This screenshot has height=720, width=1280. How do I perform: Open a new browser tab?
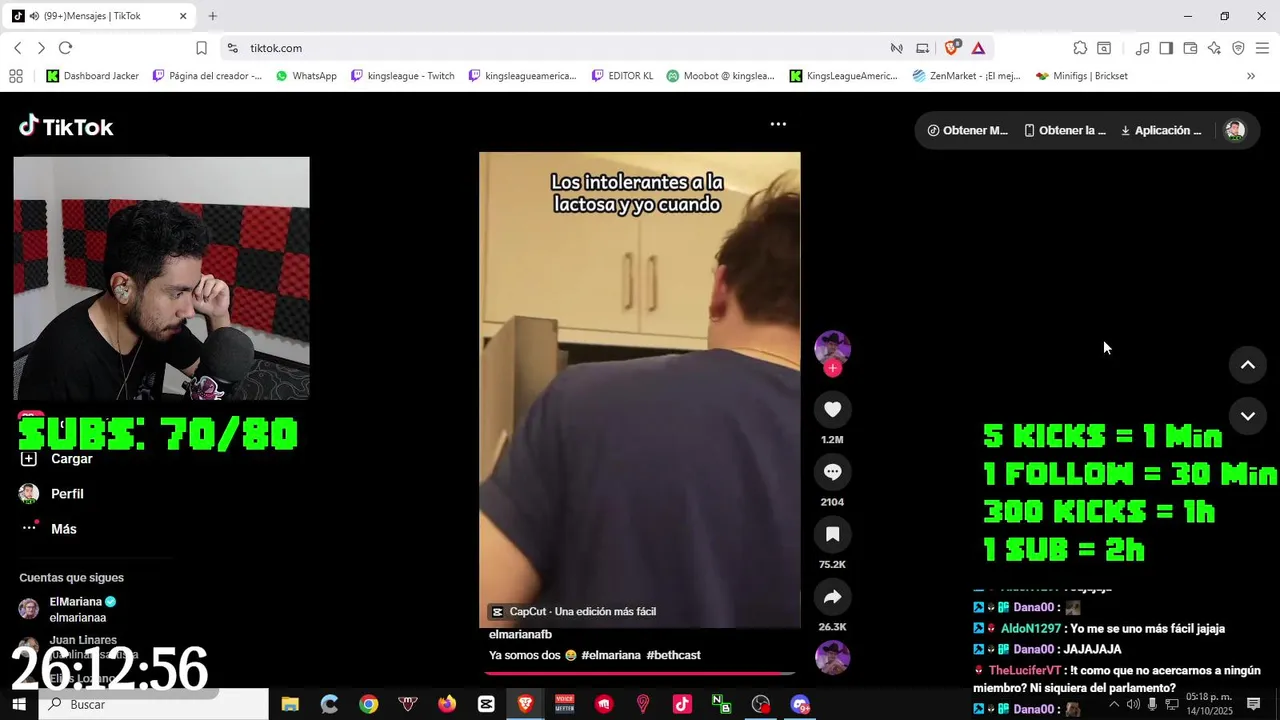212,16
